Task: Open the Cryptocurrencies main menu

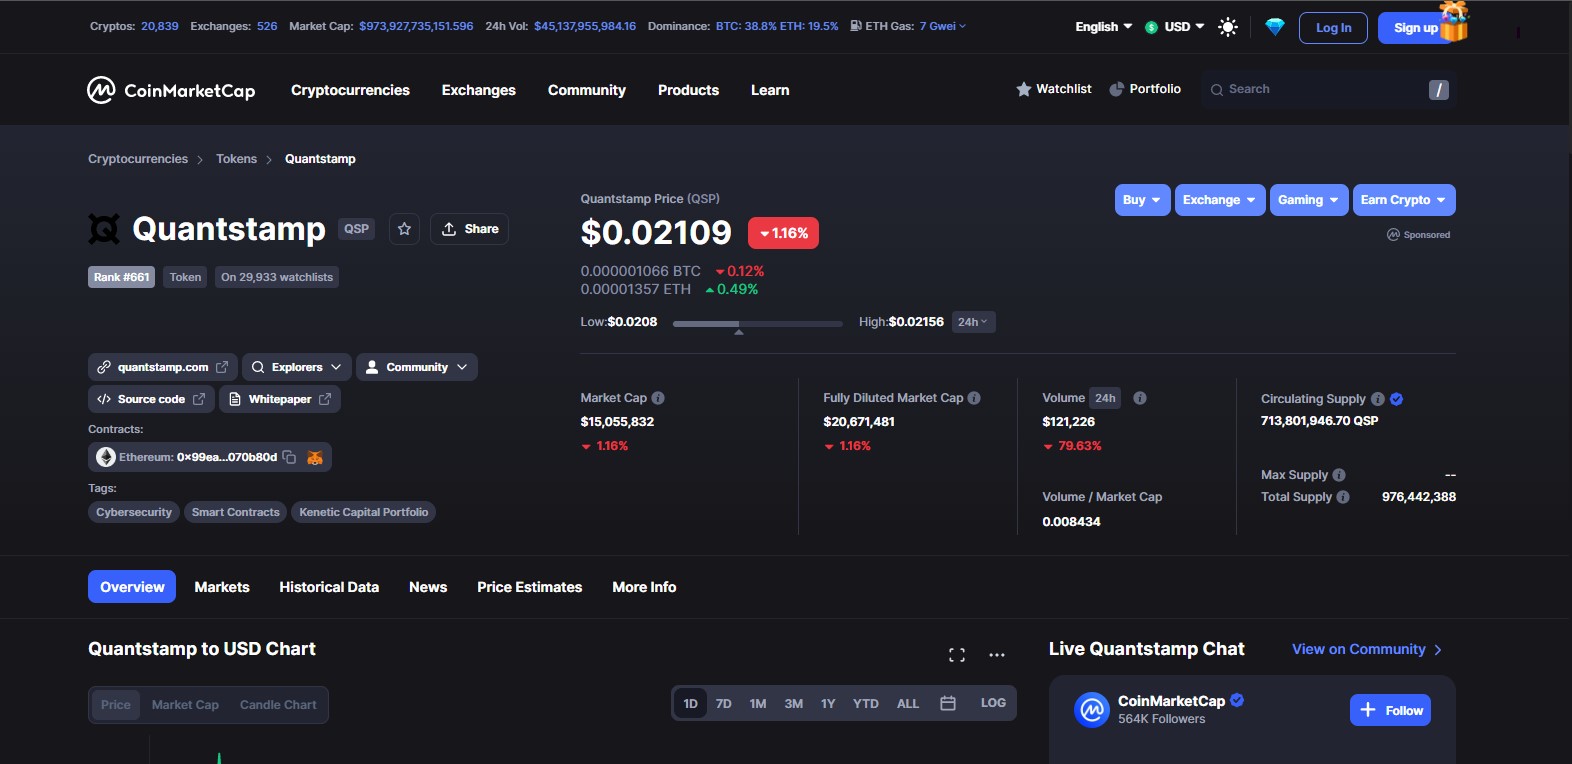Action: pyautogui.click(x=350, y=90)
